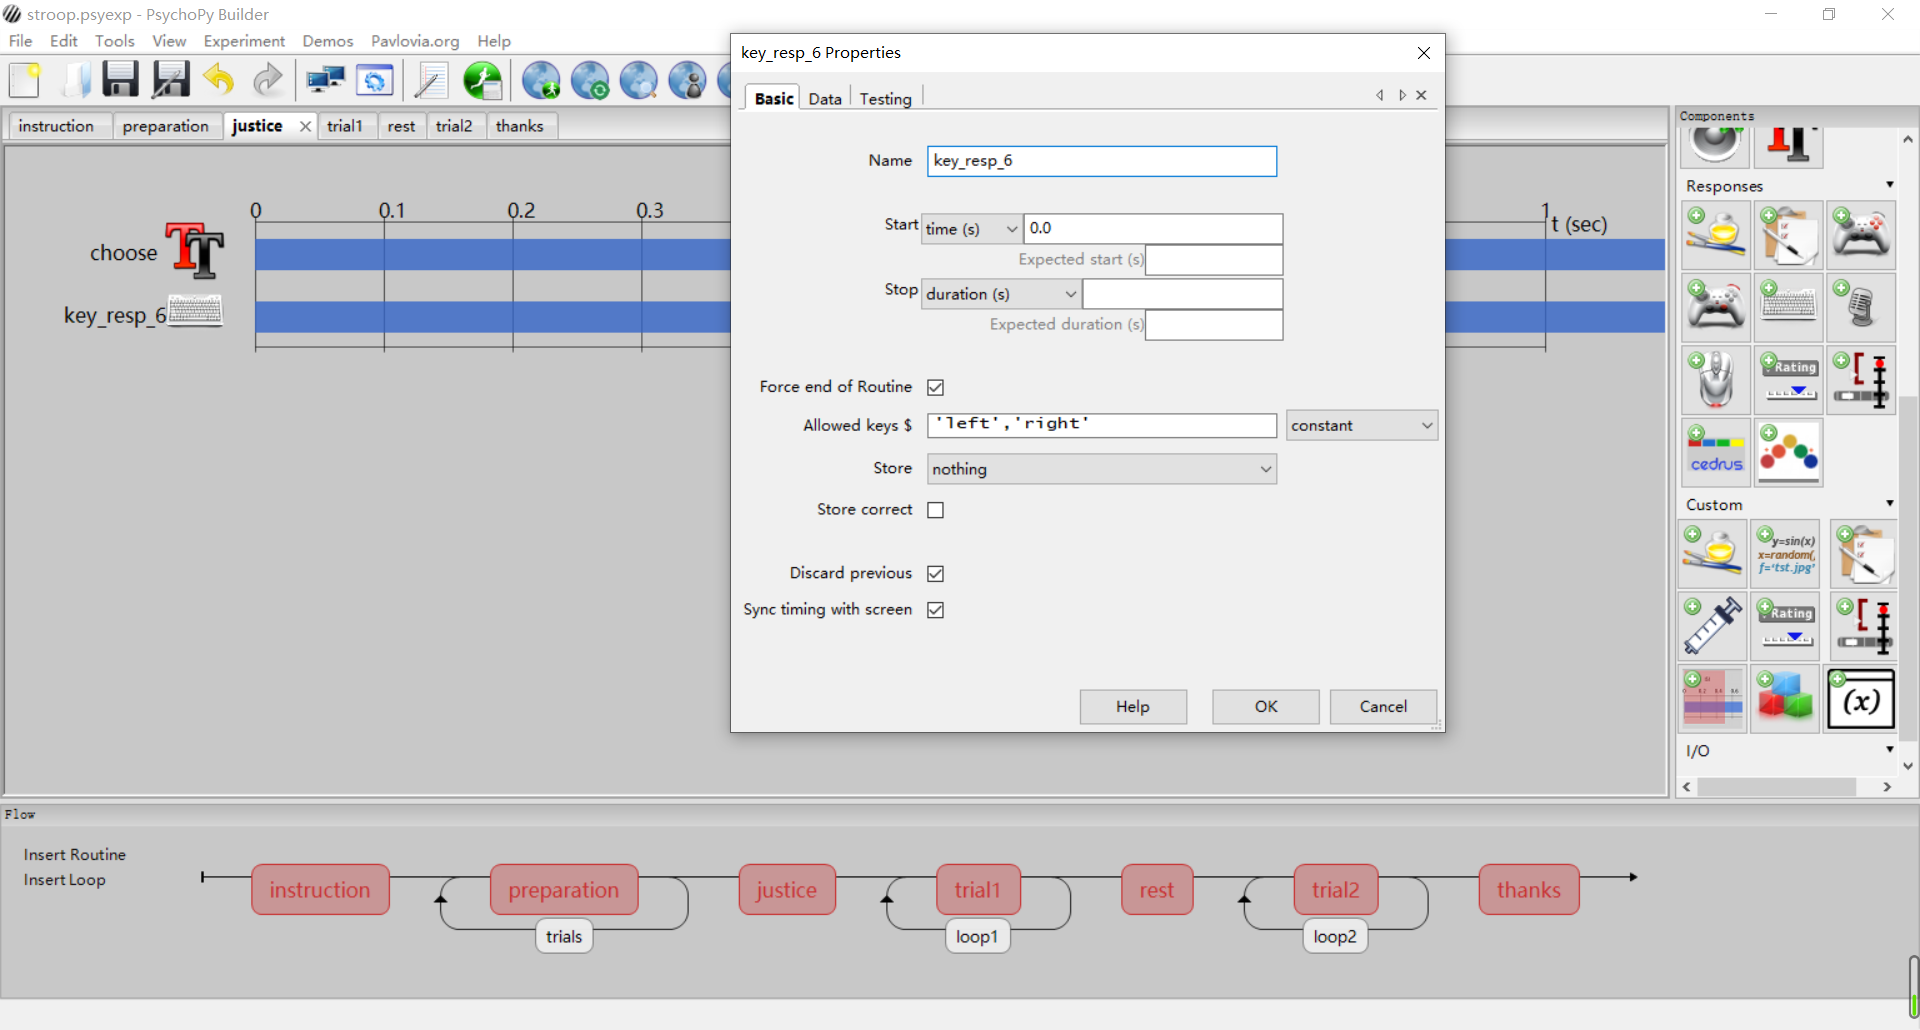Add a Variable component

click(x=1860, y=700)
